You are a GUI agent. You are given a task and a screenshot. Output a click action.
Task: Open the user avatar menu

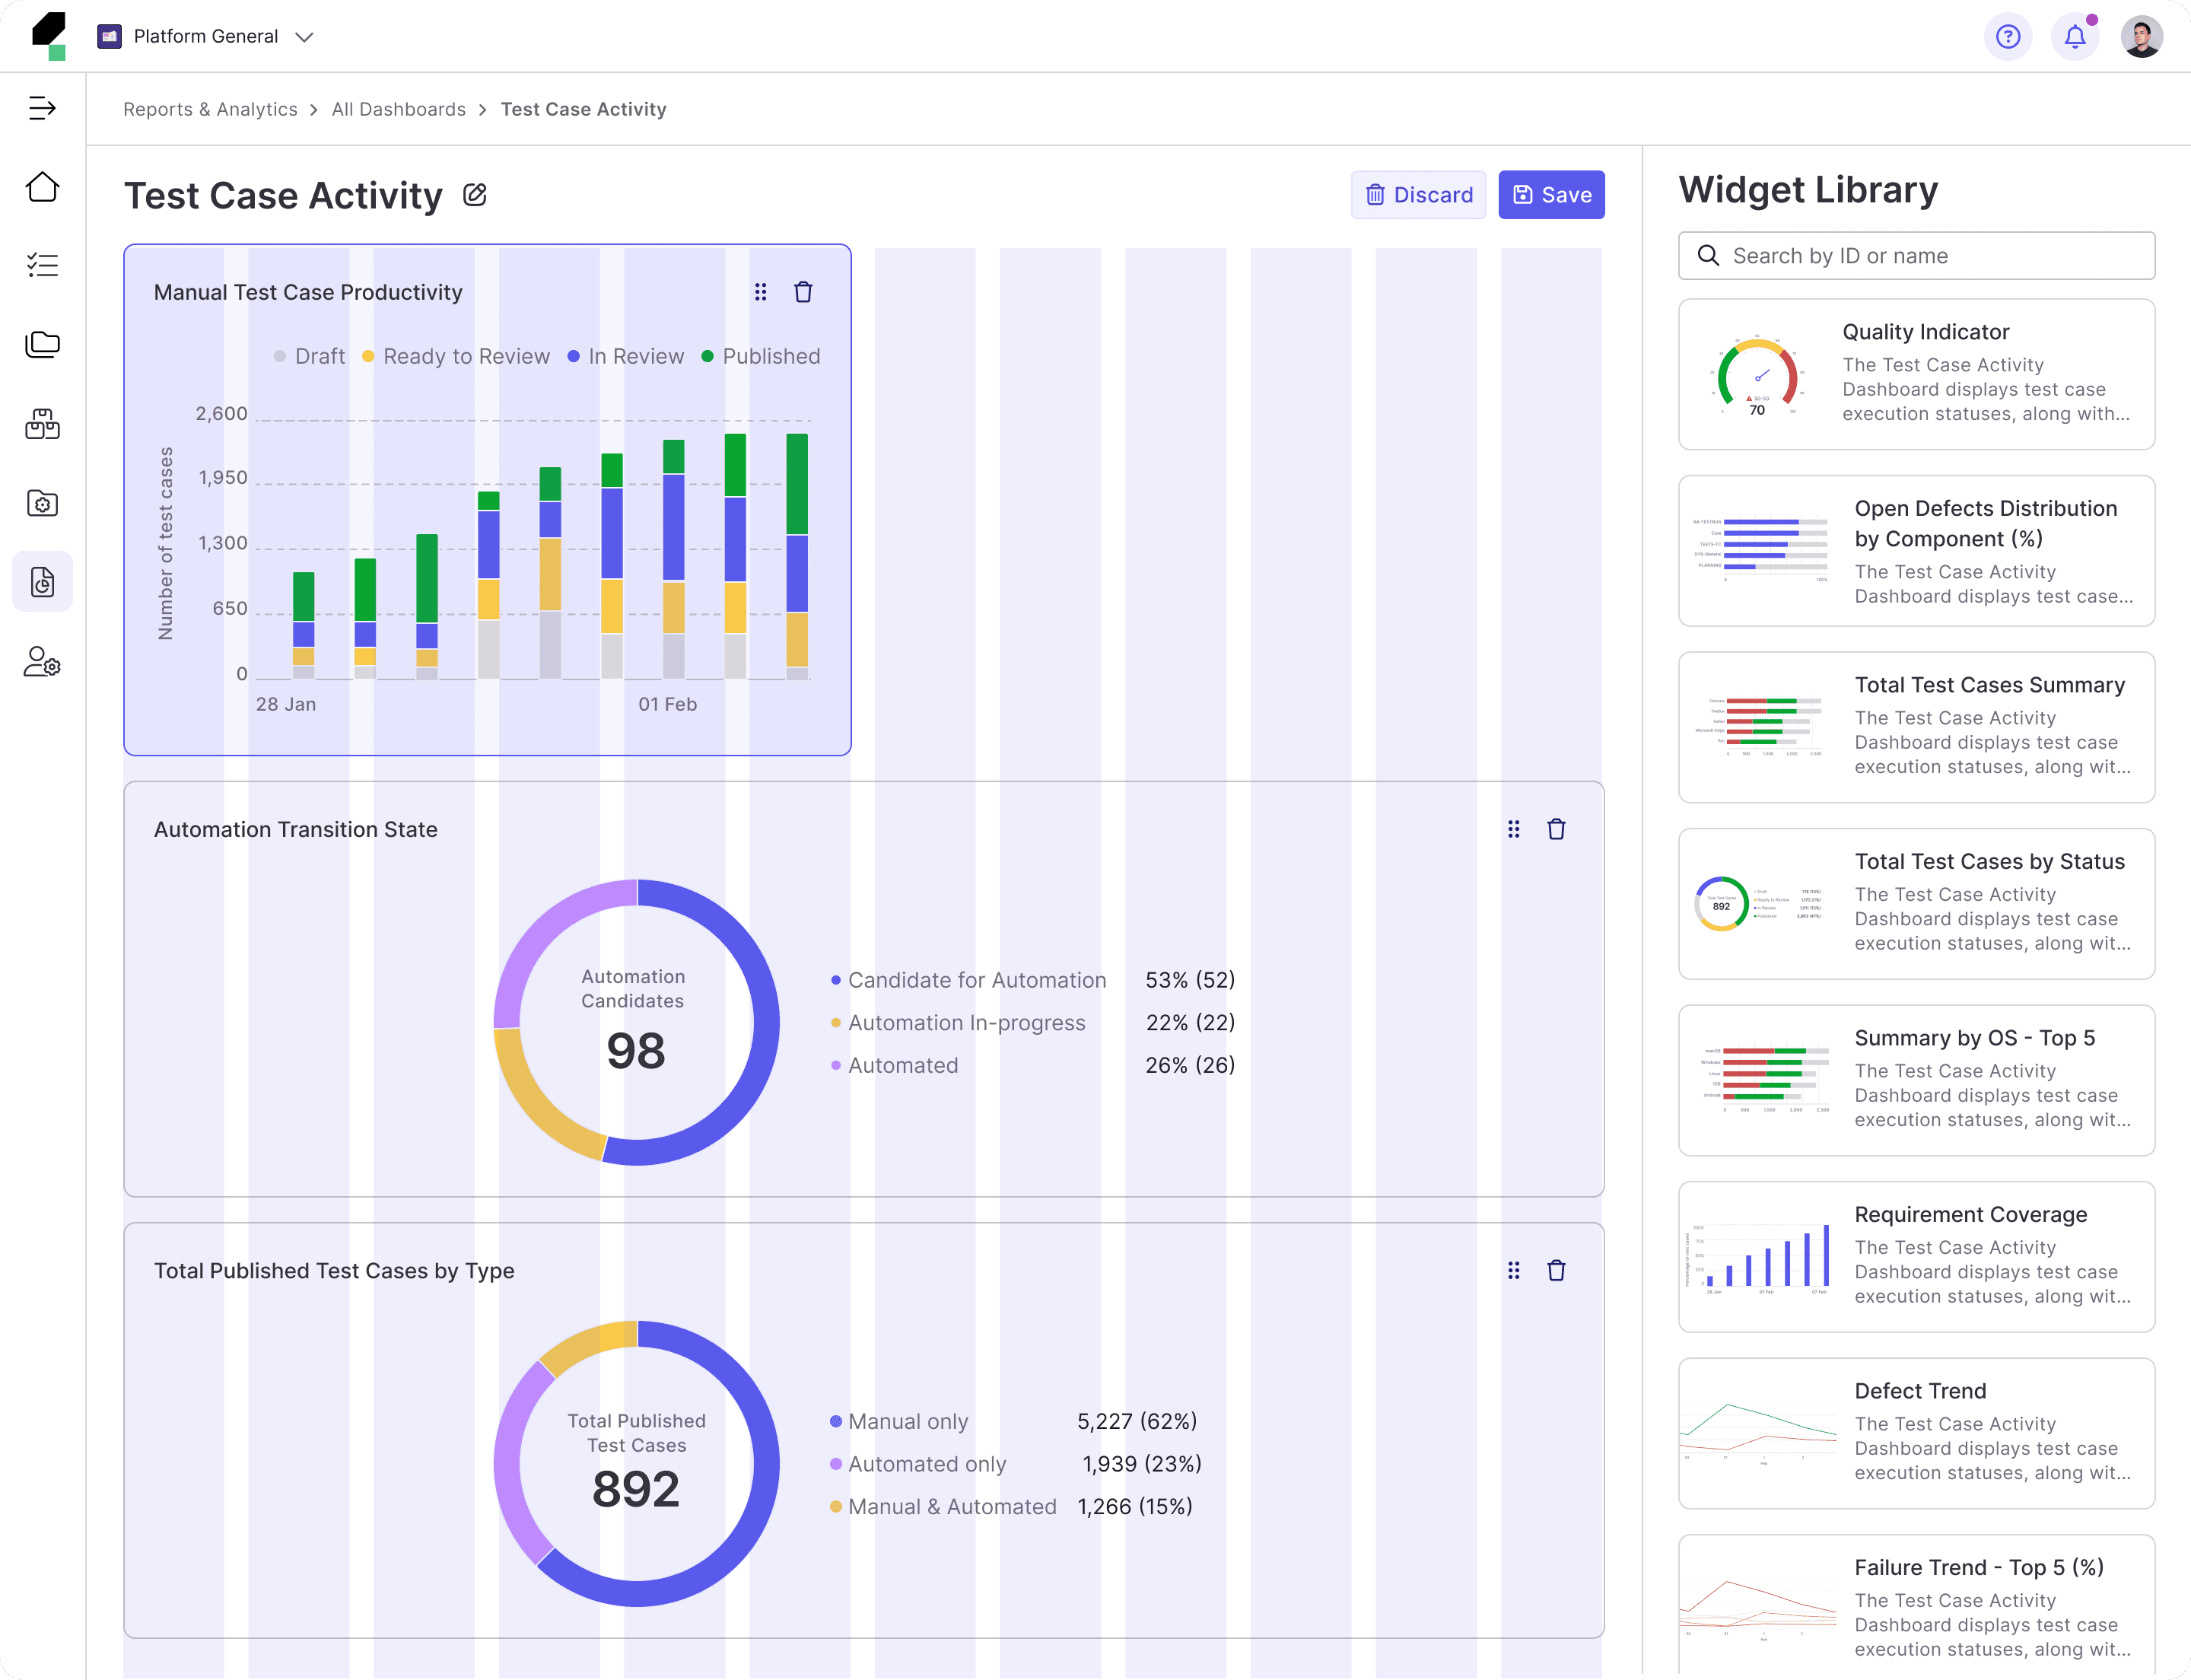coord(2141,37)
